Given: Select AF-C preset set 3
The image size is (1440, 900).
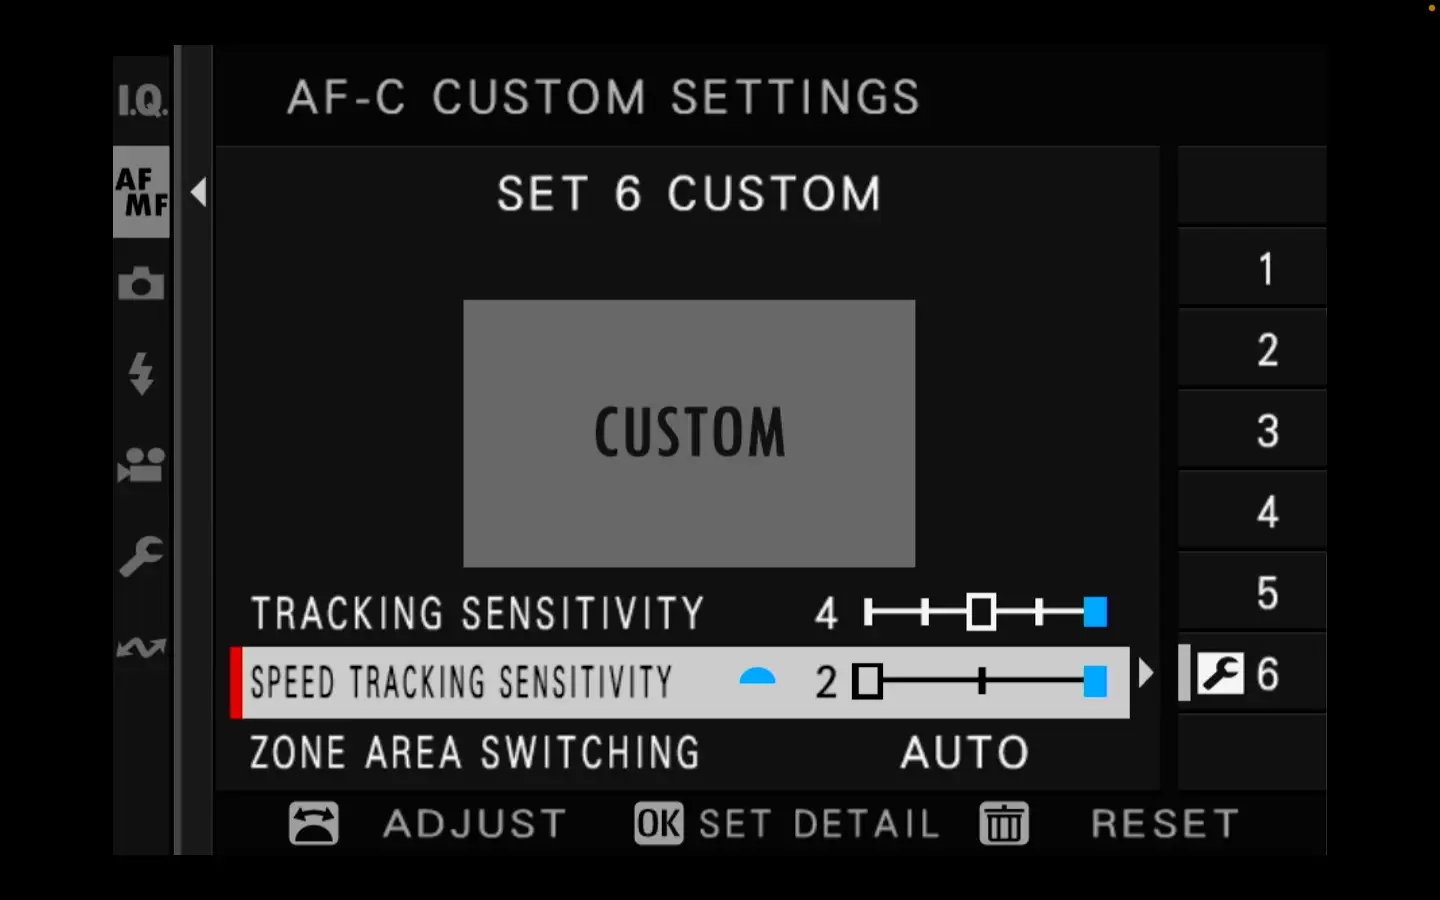Looking at the screenshot, I should click(1266, 431).
